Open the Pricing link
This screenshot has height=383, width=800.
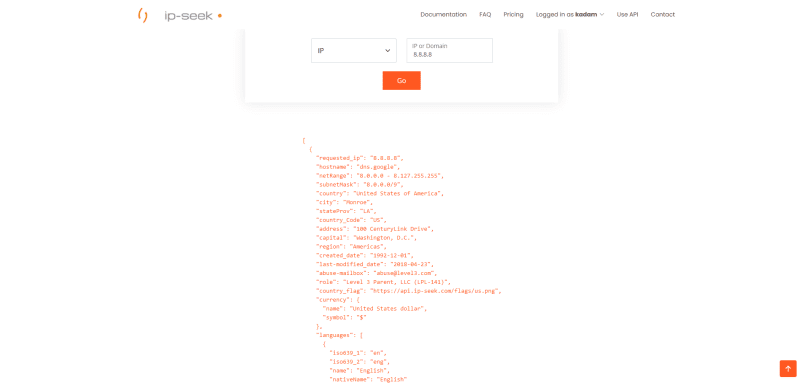point(513,15)
